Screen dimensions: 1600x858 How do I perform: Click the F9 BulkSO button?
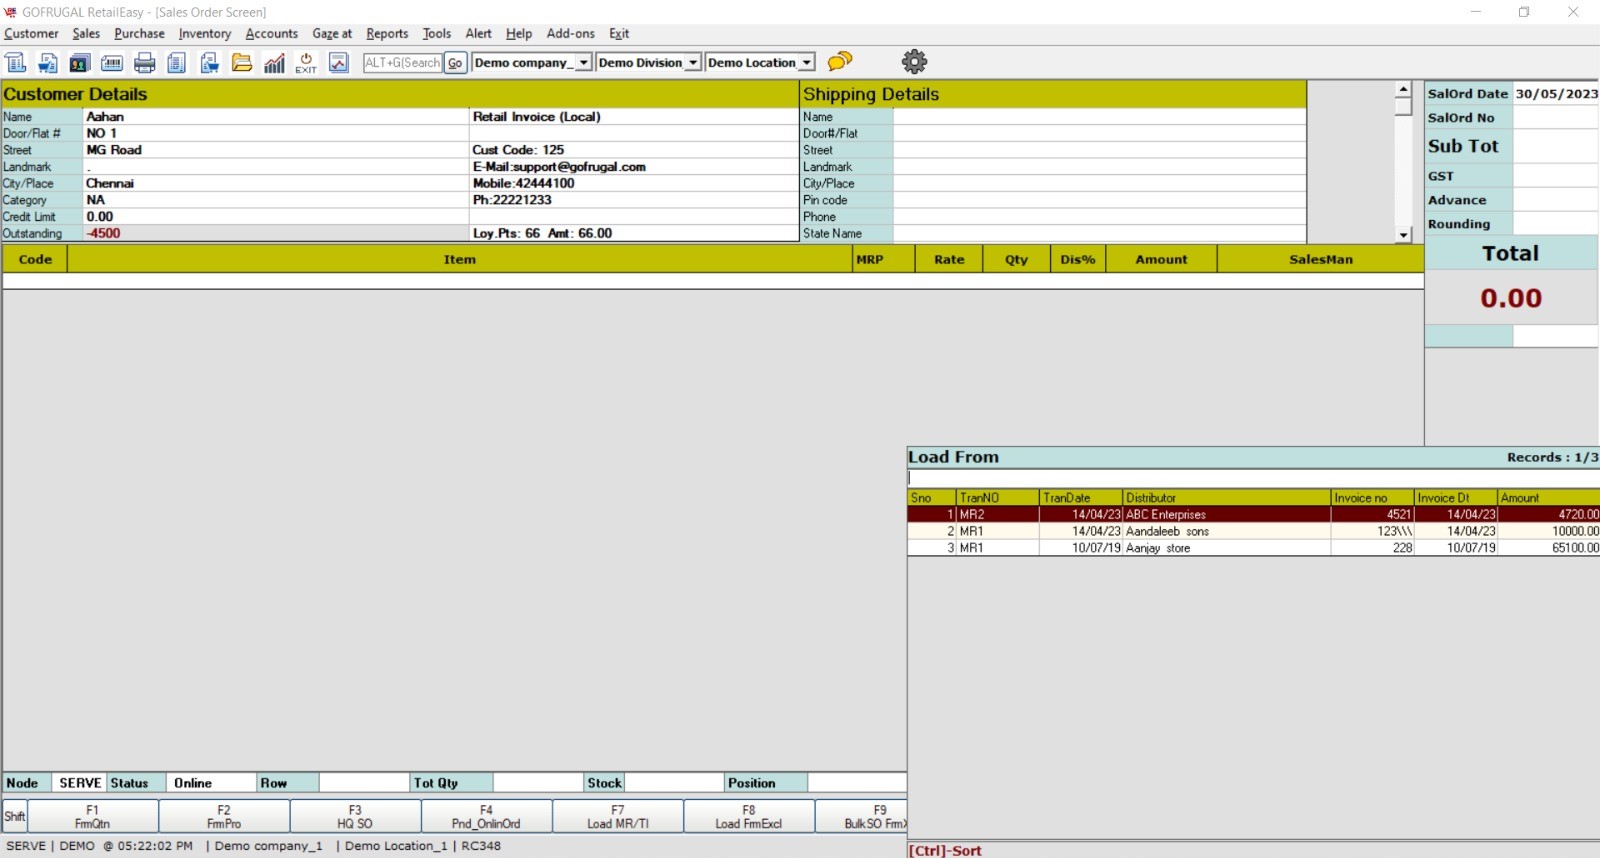coord(861,816)
